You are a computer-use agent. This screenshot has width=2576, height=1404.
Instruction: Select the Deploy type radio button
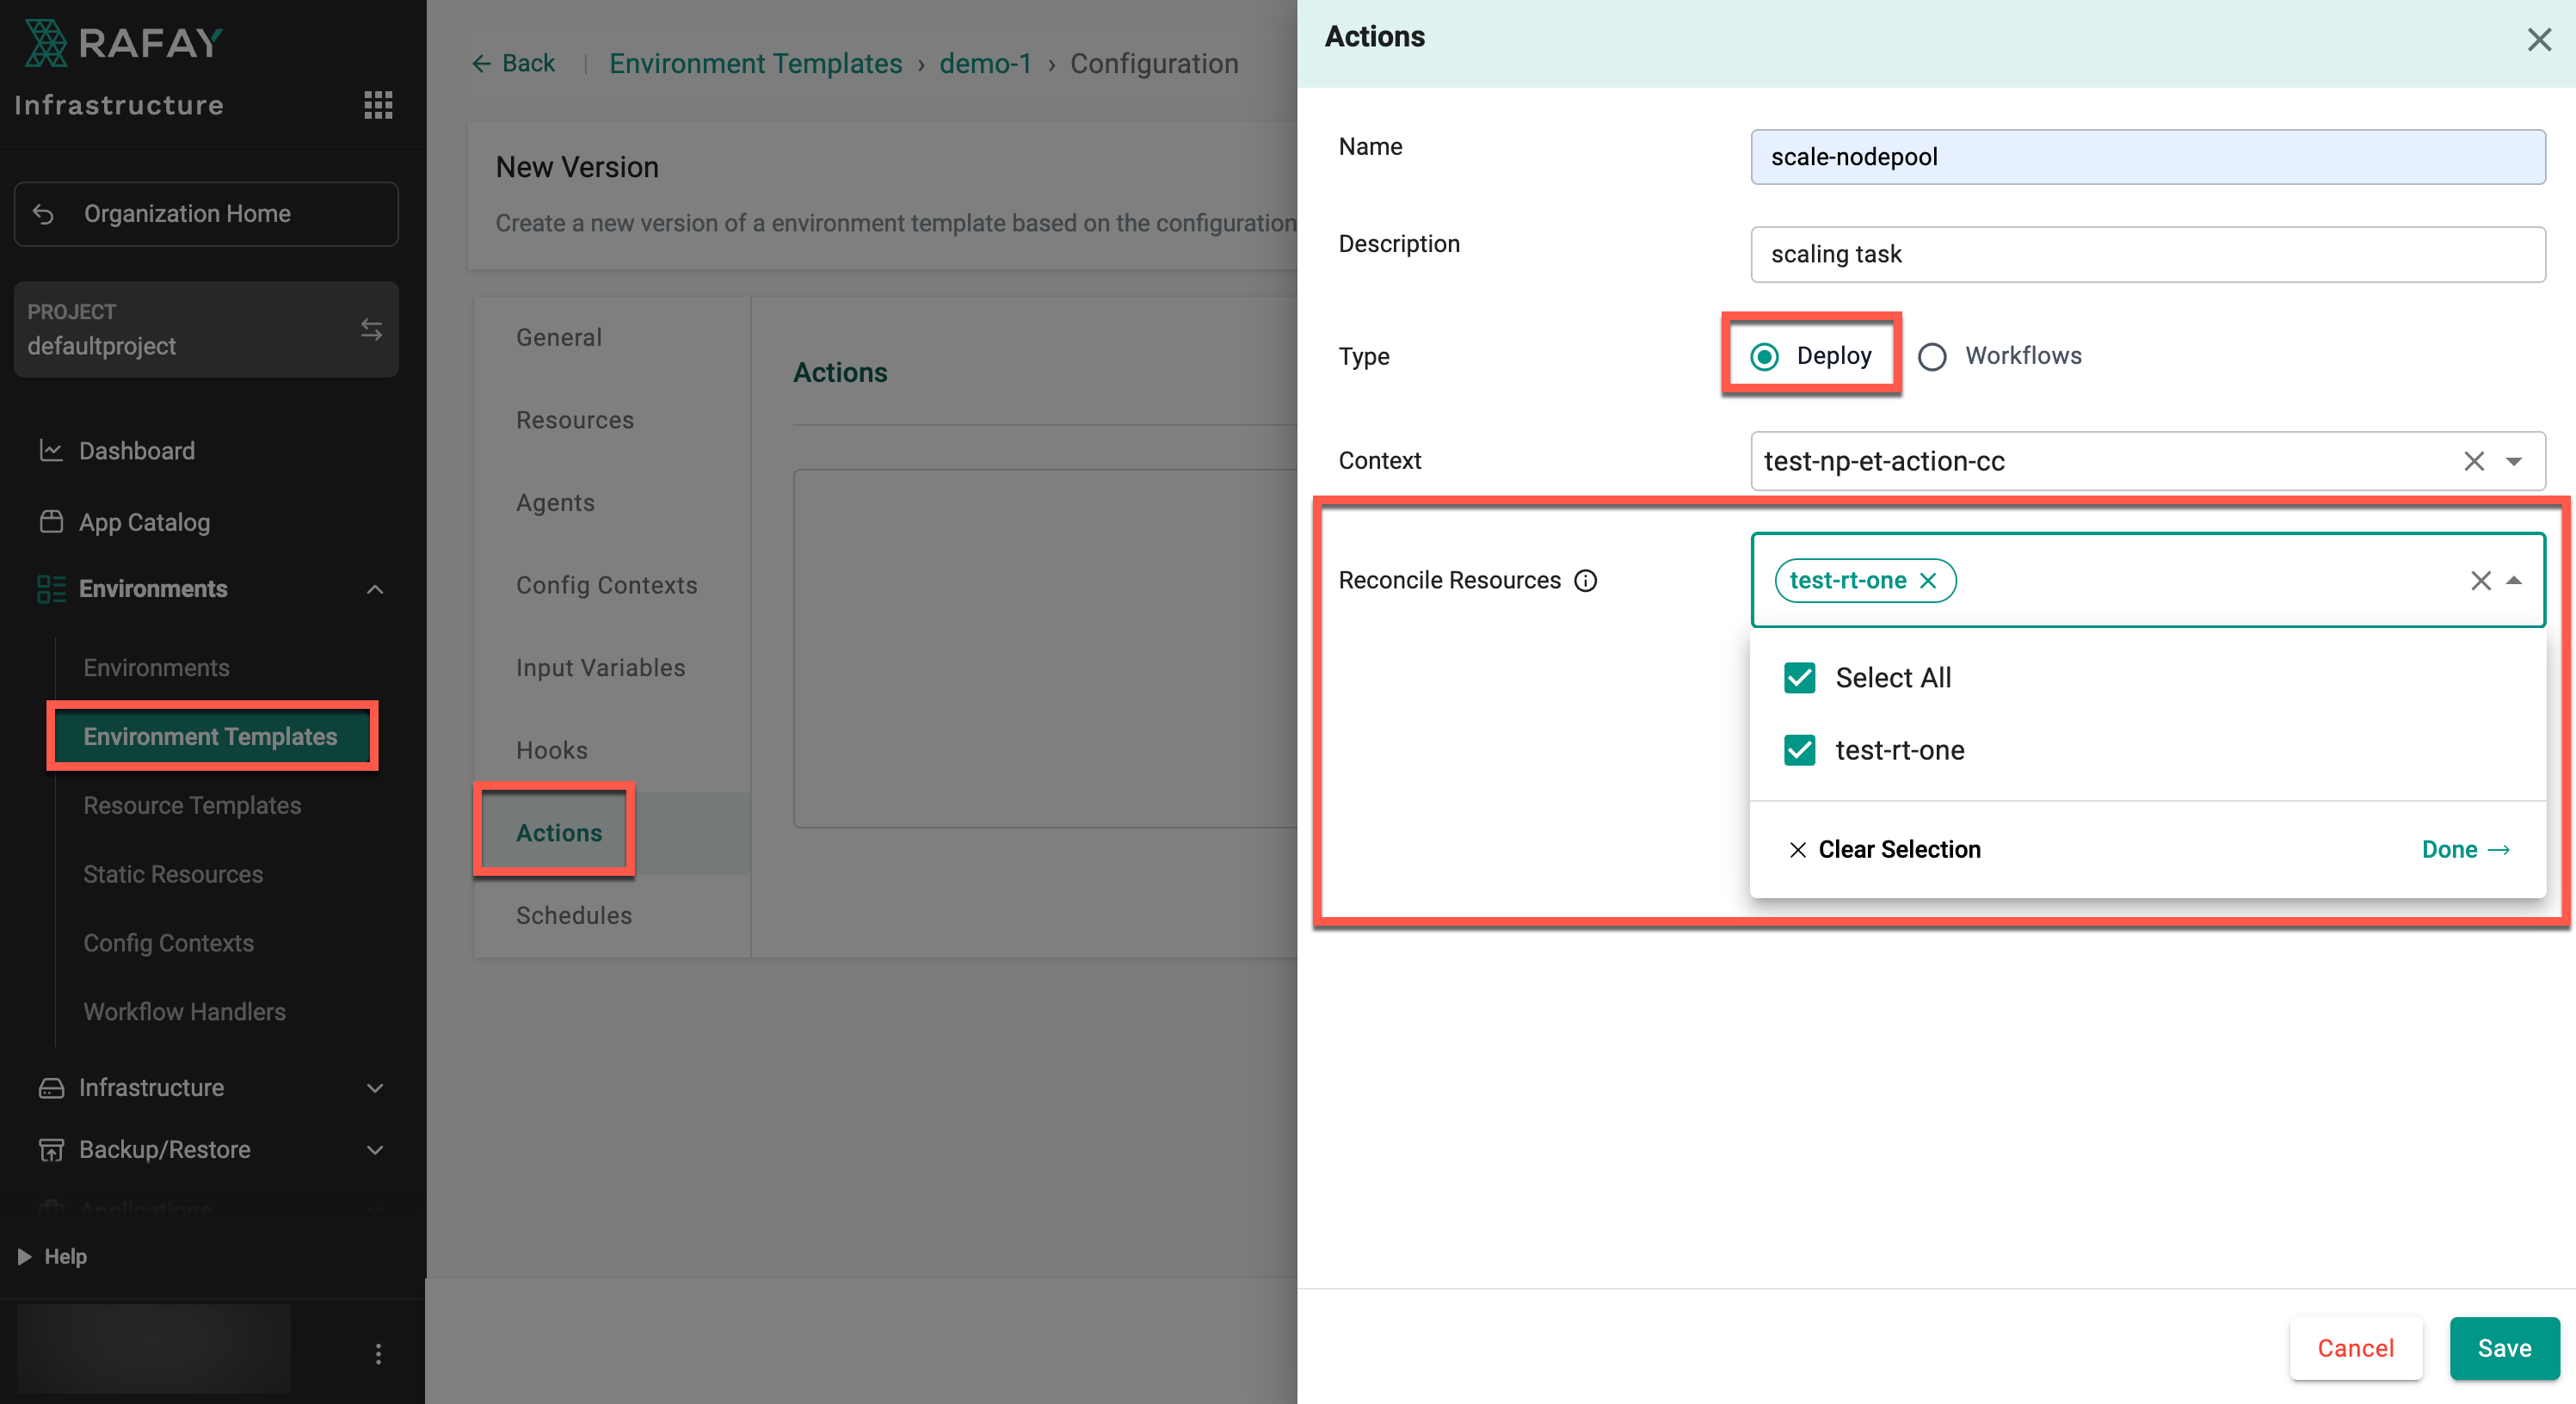point(1765,357)
